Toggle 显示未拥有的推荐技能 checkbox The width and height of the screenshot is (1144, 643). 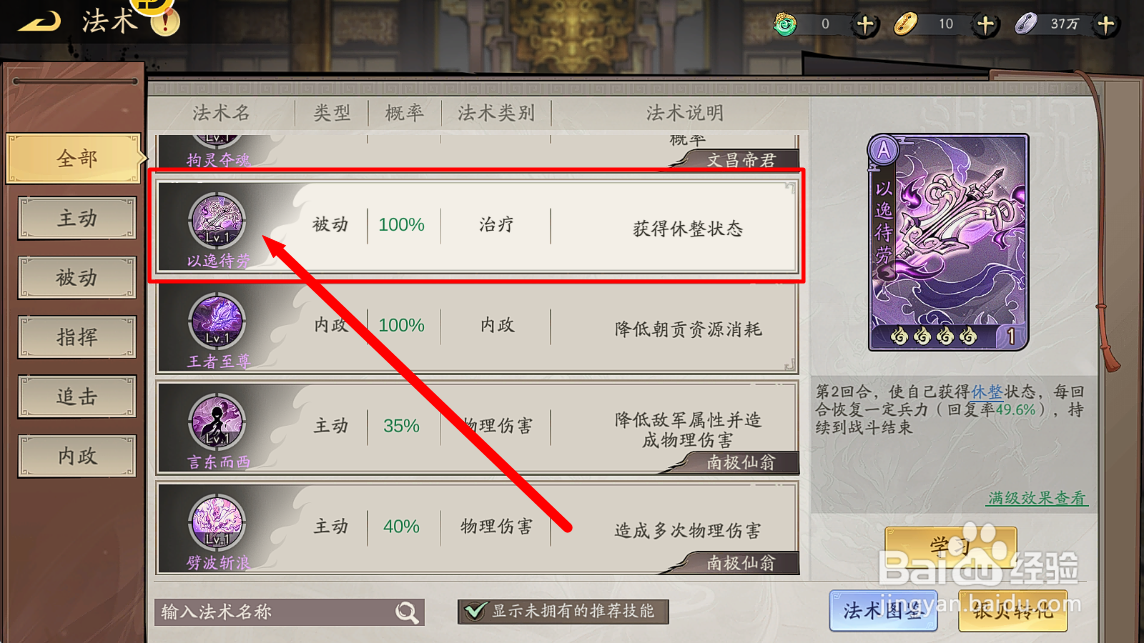pyautogui.click(x=476, y=611)
